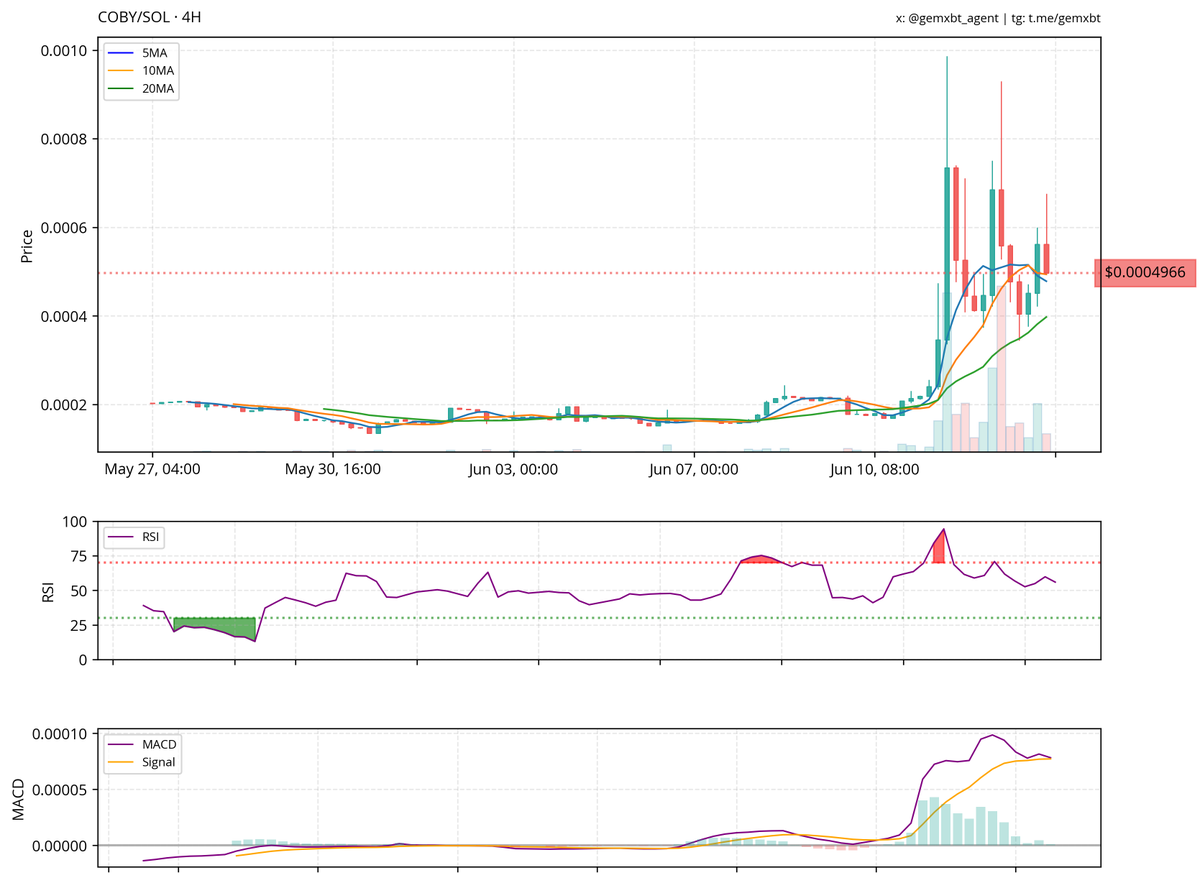
Task: Click the May 27, 04:00 date label
Action: (x=151, y=468)
